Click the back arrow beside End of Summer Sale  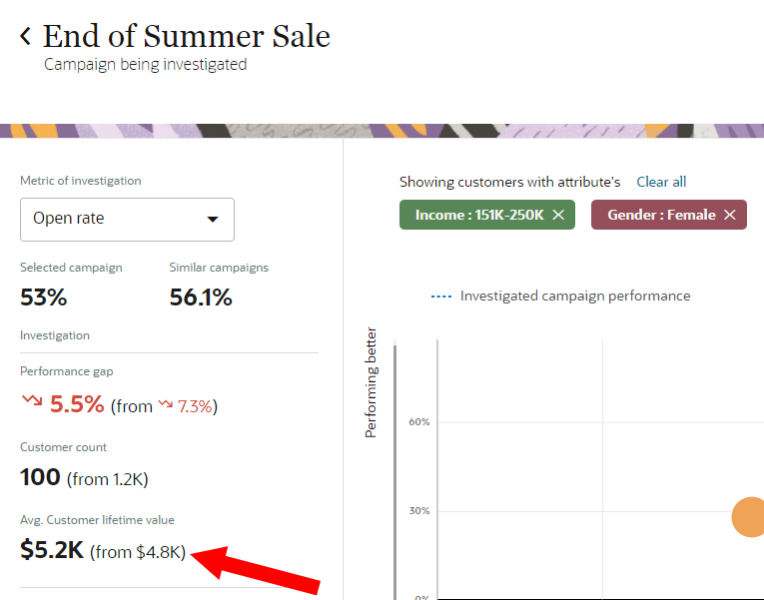(x=25, y=37)
